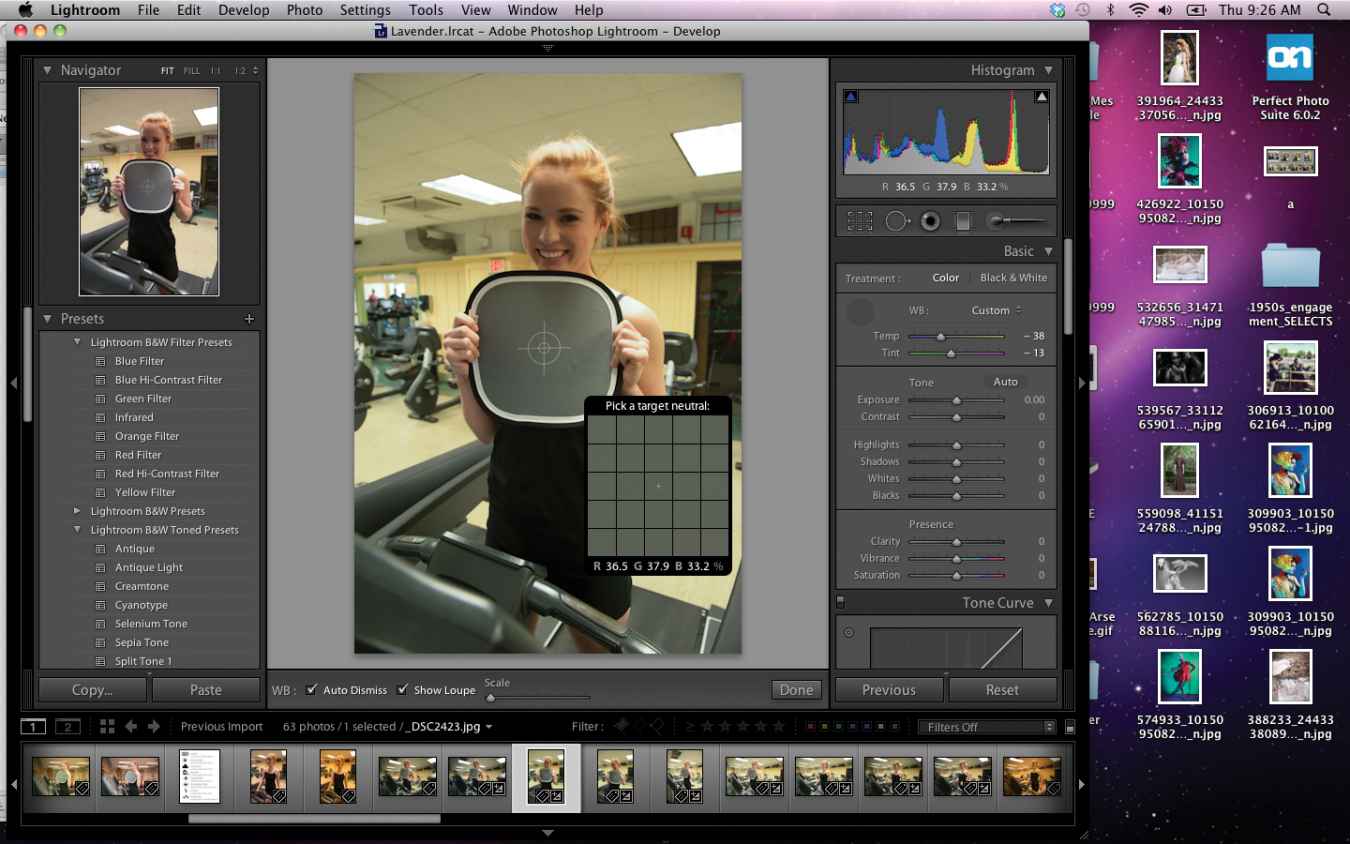Open the WB Custom preset dropdown
Image resolution: width=1350 pixels, height=844 pixels.
tap(996, 310)
